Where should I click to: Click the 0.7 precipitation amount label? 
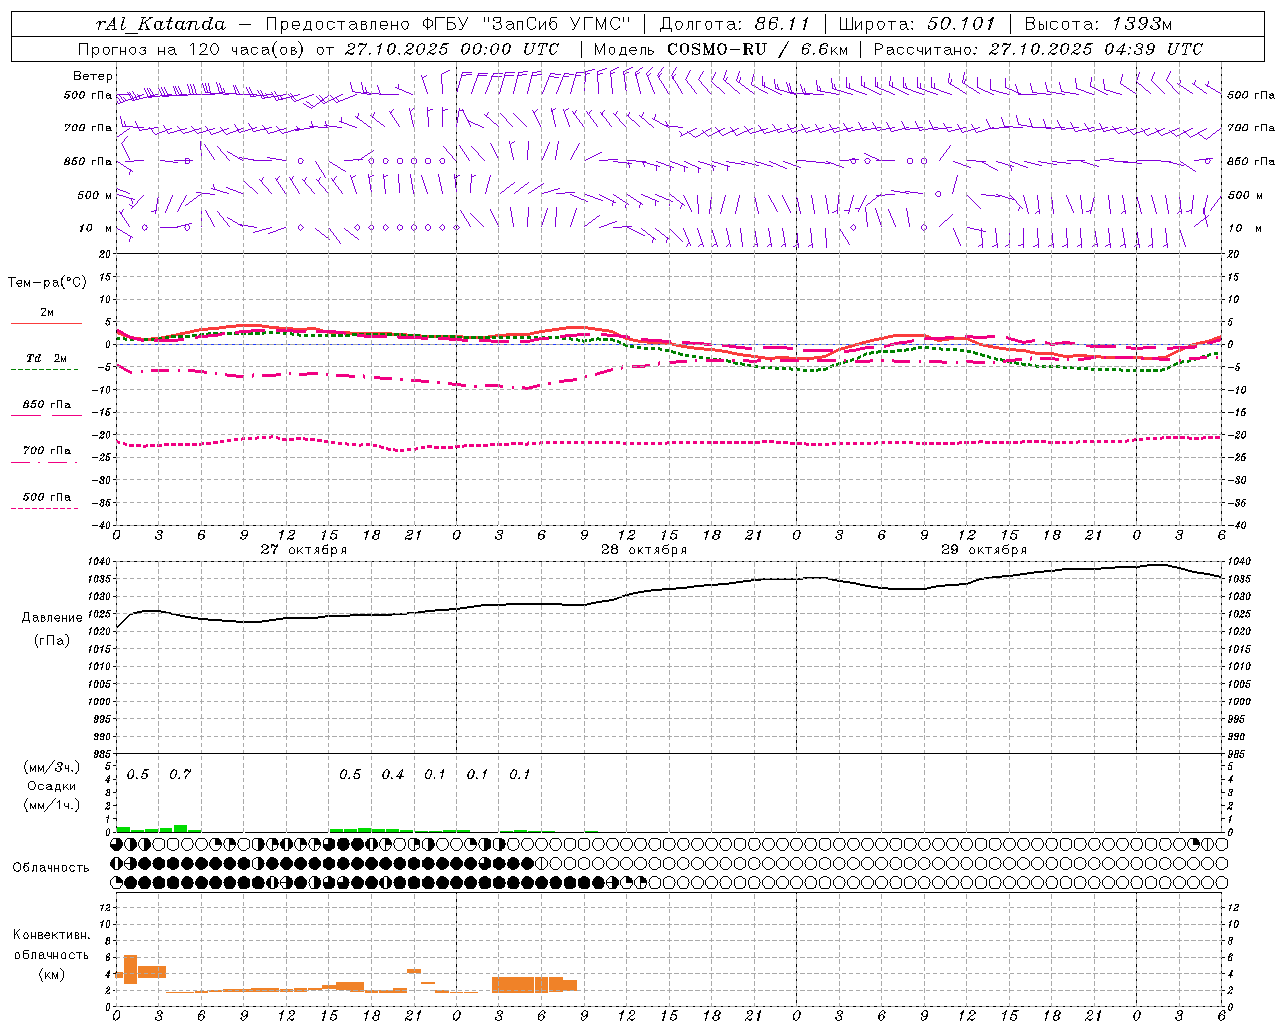coord(180,774)
